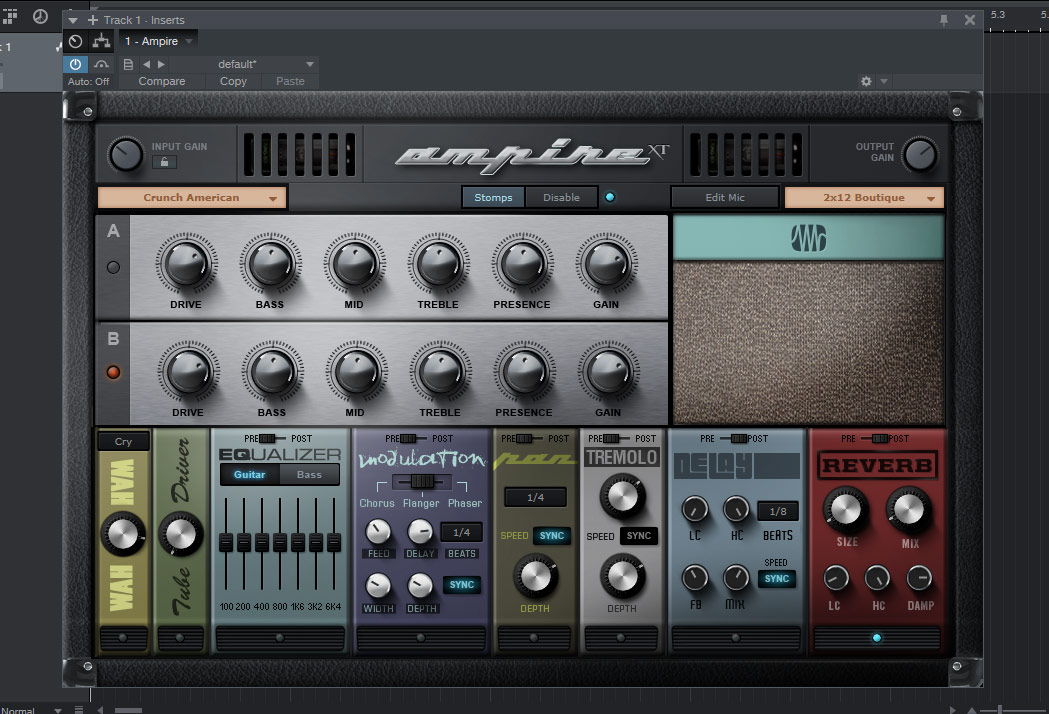Image resolution: width=1049 pixels, height=714 pixels.
Task: Toggle the Modulation SYNC button
Action: tap(462, 585)
